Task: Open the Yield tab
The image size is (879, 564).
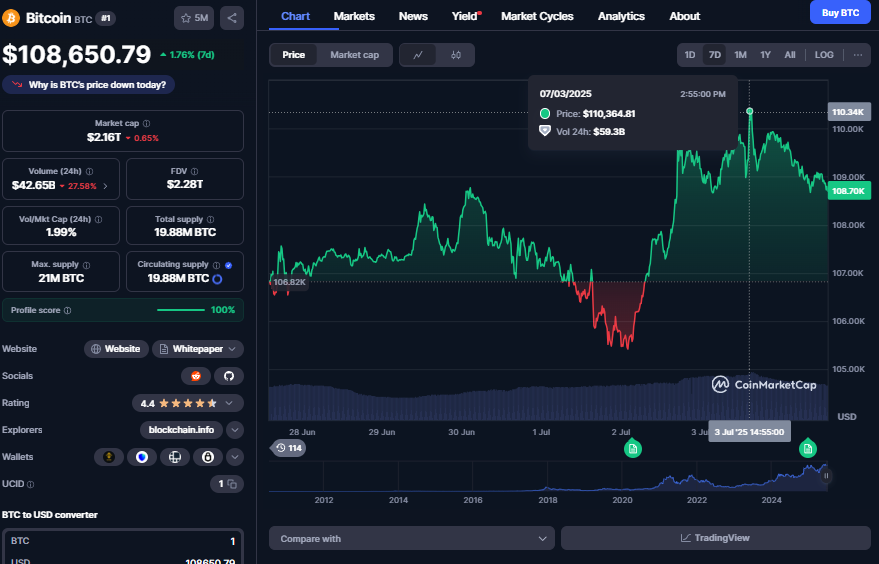Action: point(466,16)
